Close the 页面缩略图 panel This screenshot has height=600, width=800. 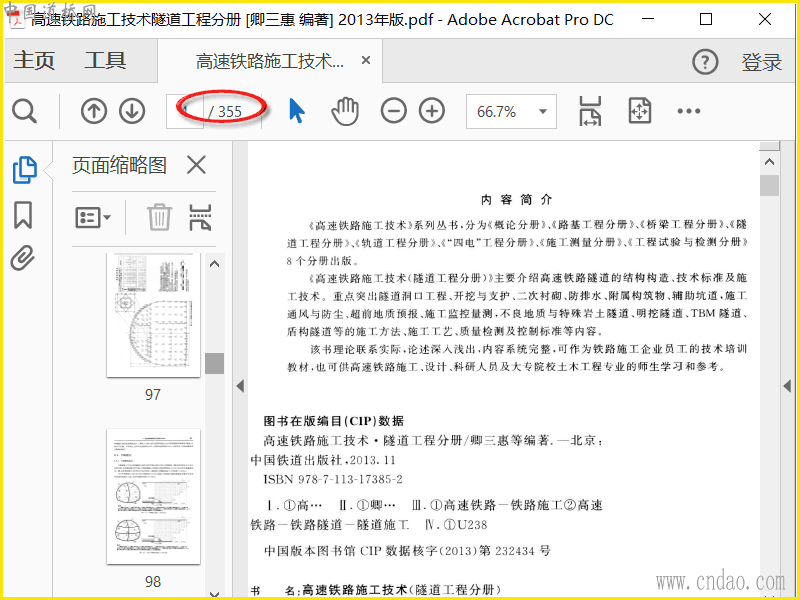(196, 165)
